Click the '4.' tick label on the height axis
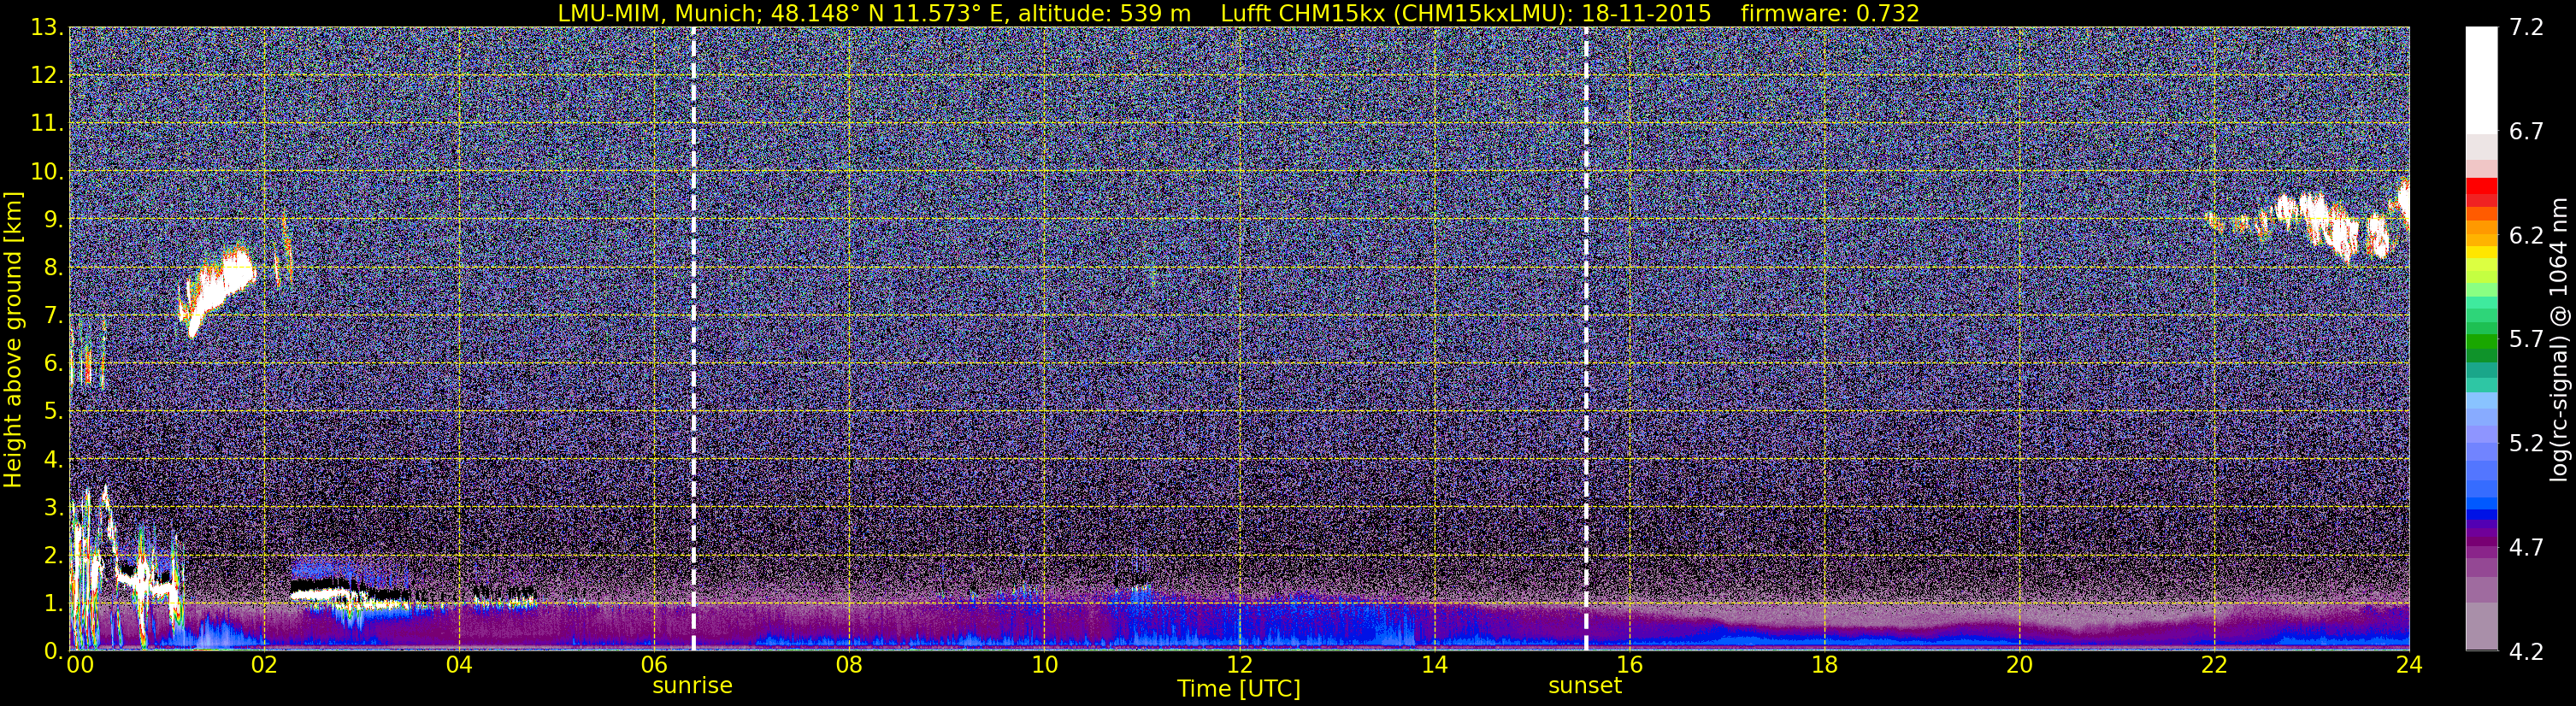Screen dimensions: 2576x706 53,459
